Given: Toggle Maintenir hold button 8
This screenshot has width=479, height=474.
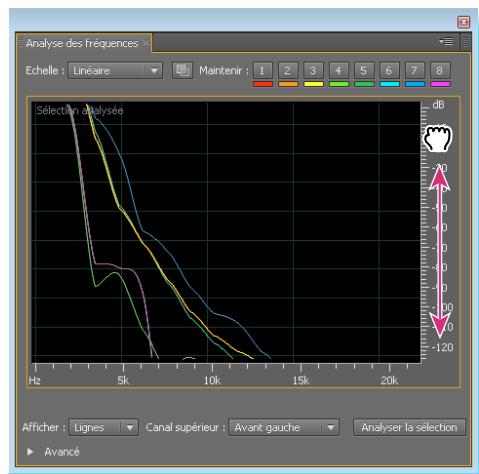Looking at the screenshot, I should coord(440,70).
